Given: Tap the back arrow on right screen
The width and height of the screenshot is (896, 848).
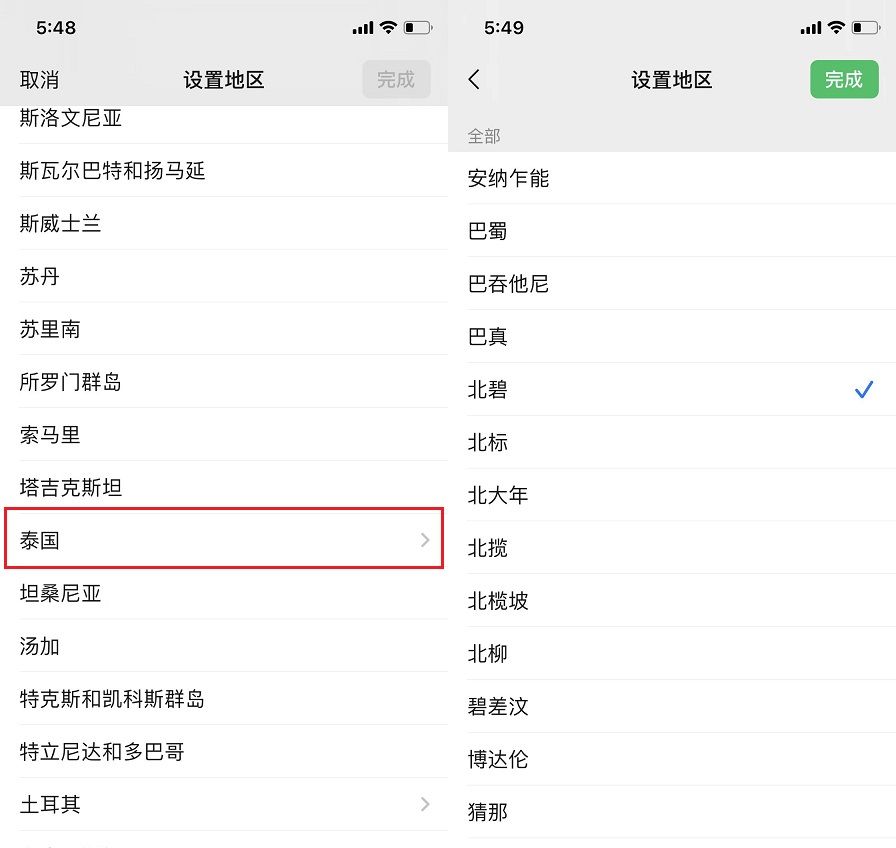Looking at the screenshot, I should (474, 80).
